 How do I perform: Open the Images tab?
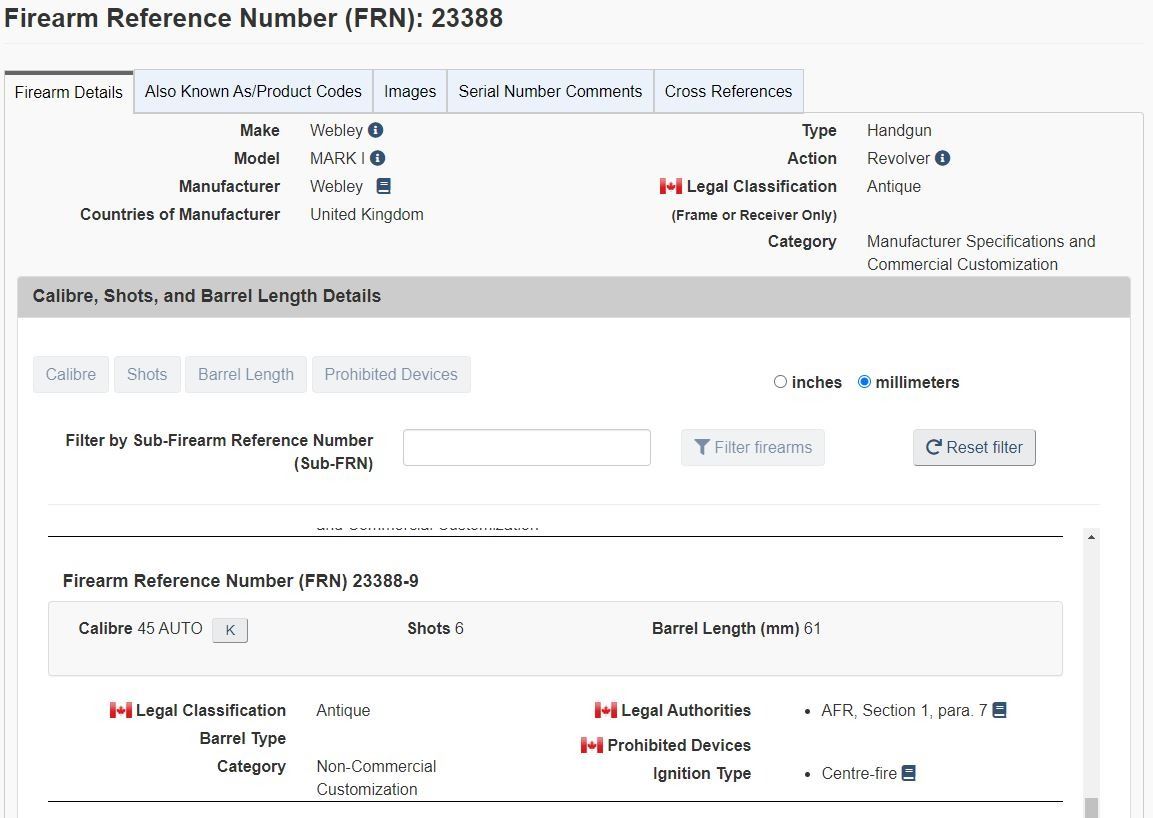(x=410, y=91)
